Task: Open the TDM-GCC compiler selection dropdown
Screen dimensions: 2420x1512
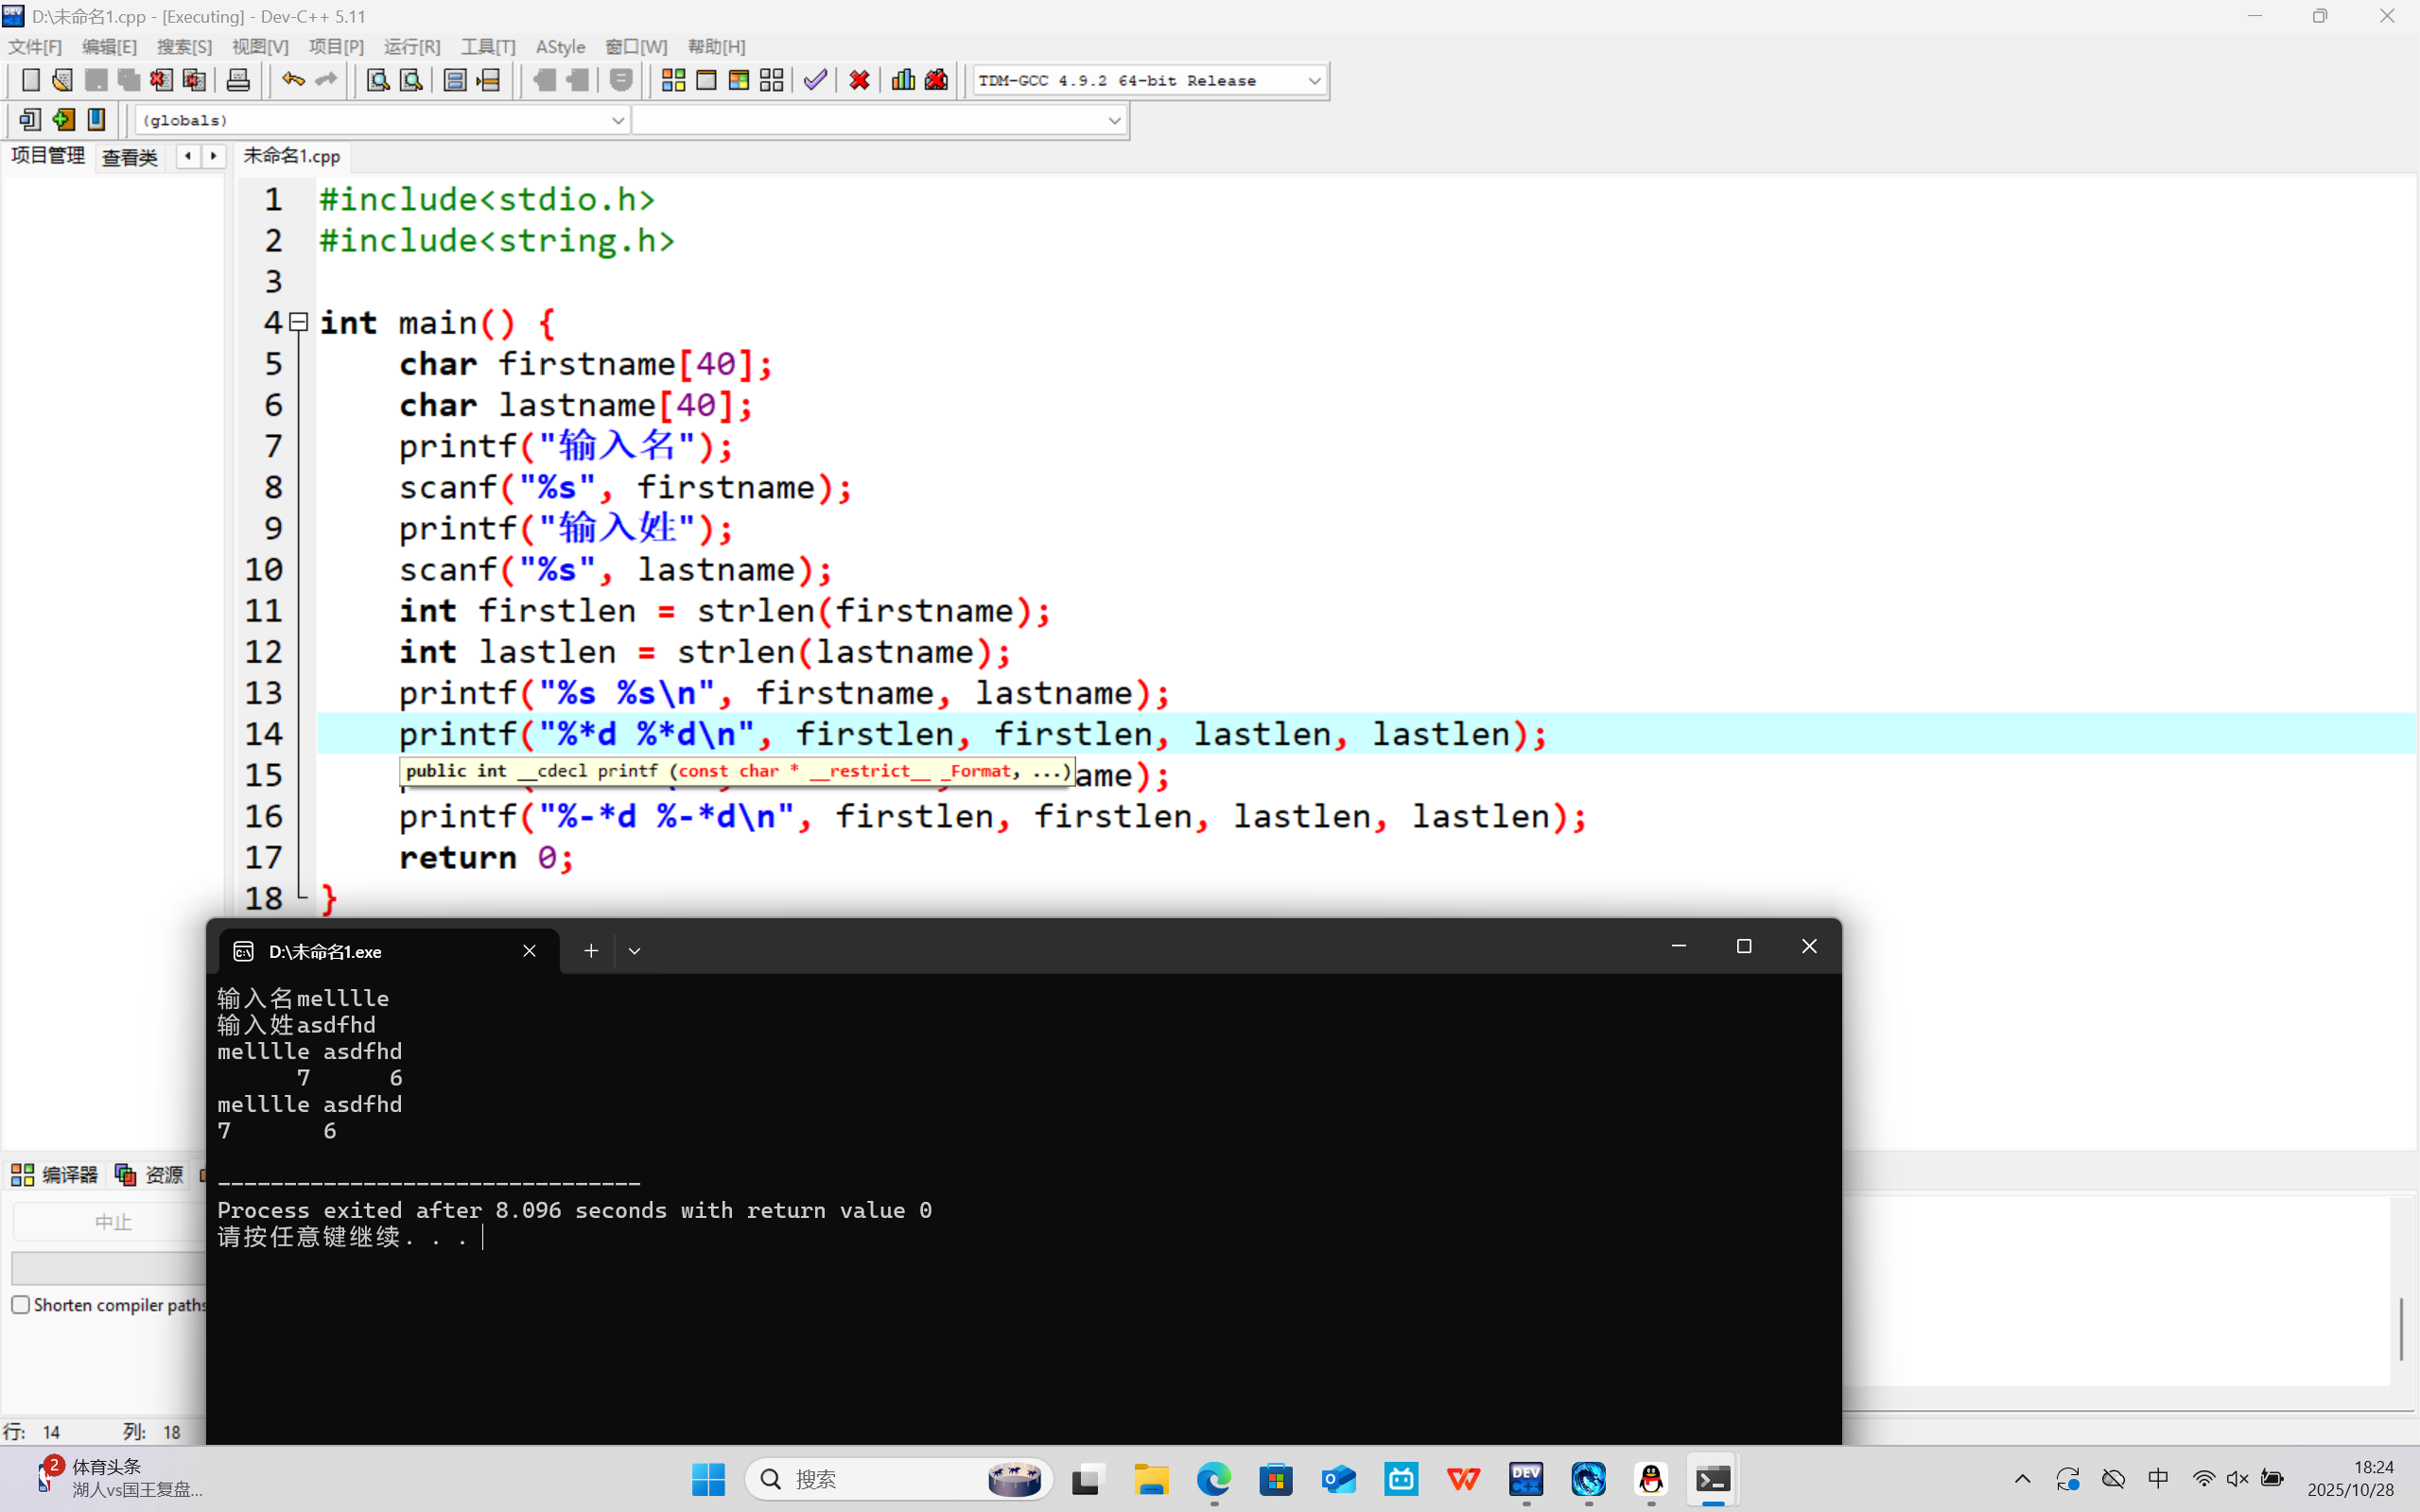Action: click(x=1314, y=81)
